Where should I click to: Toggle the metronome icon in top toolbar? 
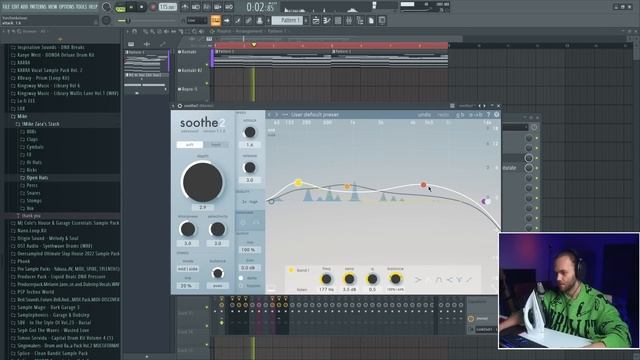[185, 7]
